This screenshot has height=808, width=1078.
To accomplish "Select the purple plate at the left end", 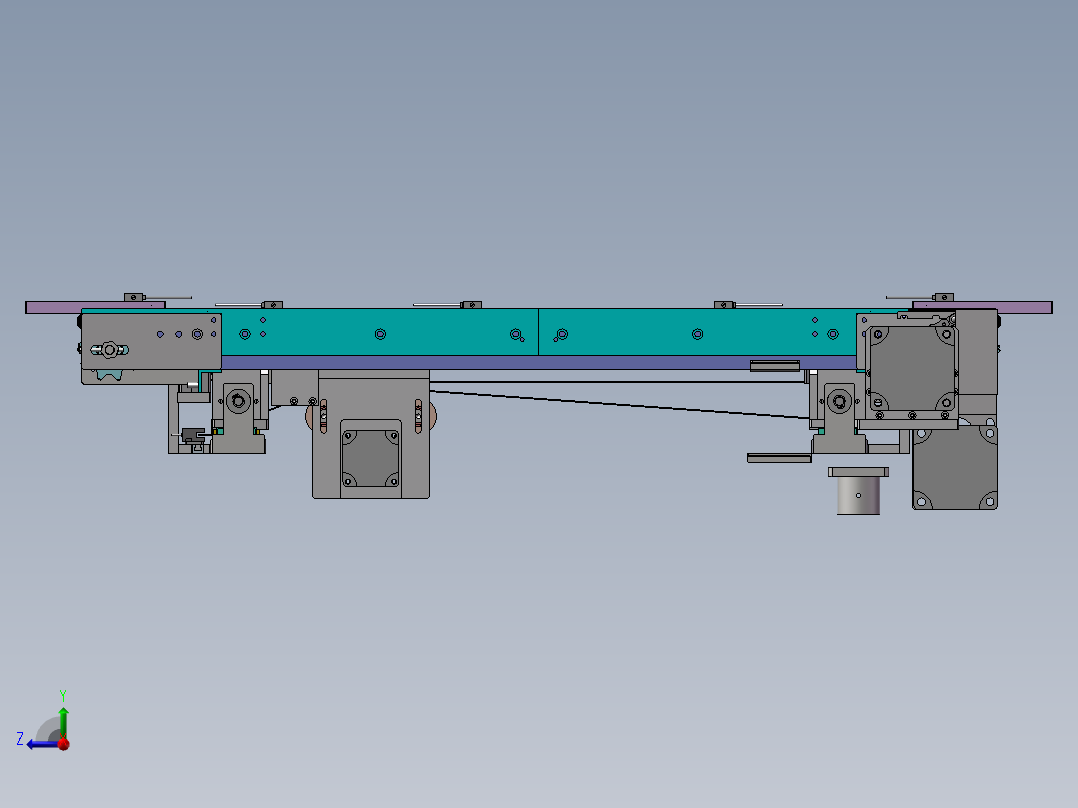I will 95,307.
